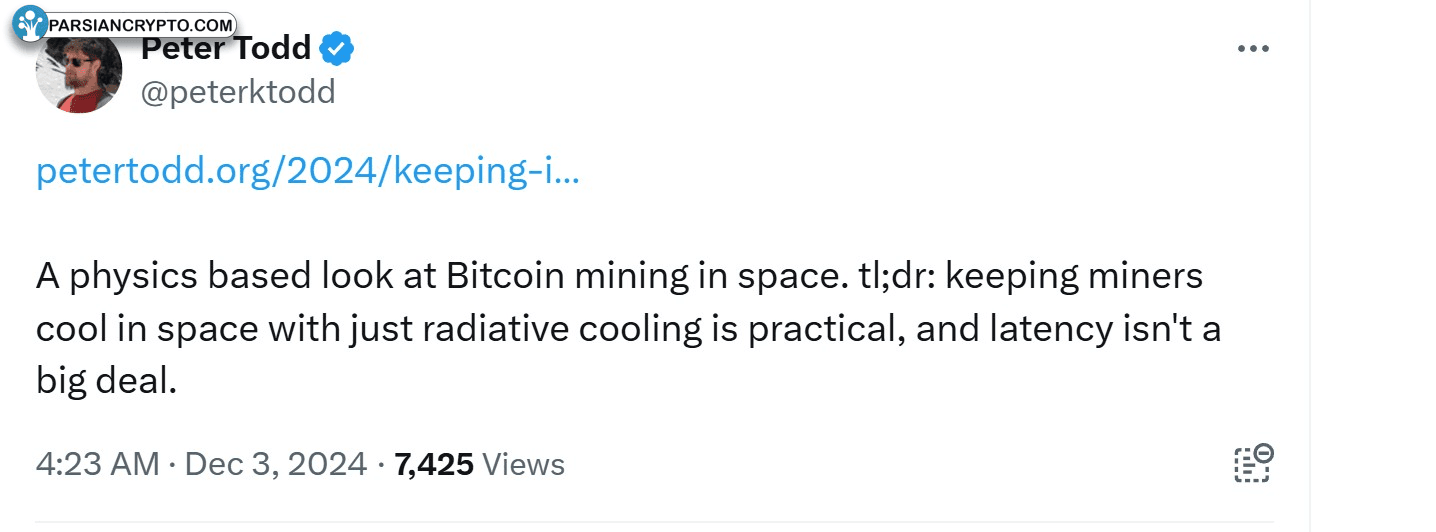Open the three-dot More options menu
The width and height of the screenshot is (1436, 532).
(1253, 49)
